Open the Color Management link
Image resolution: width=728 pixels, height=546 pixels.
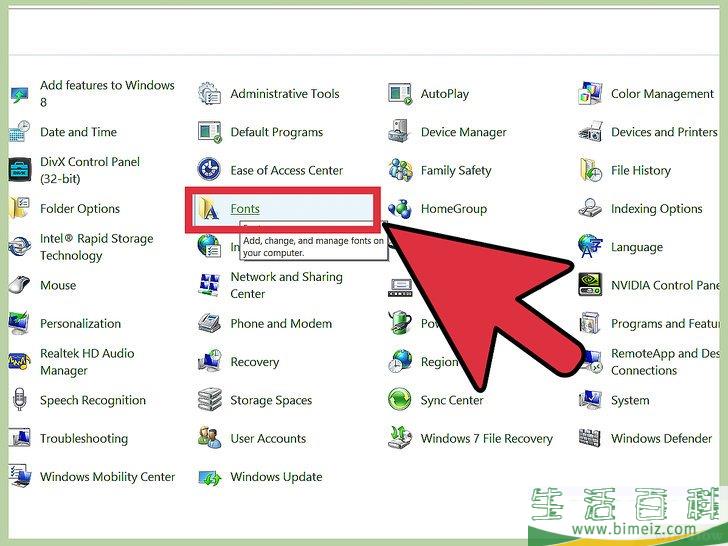[662, 94]
